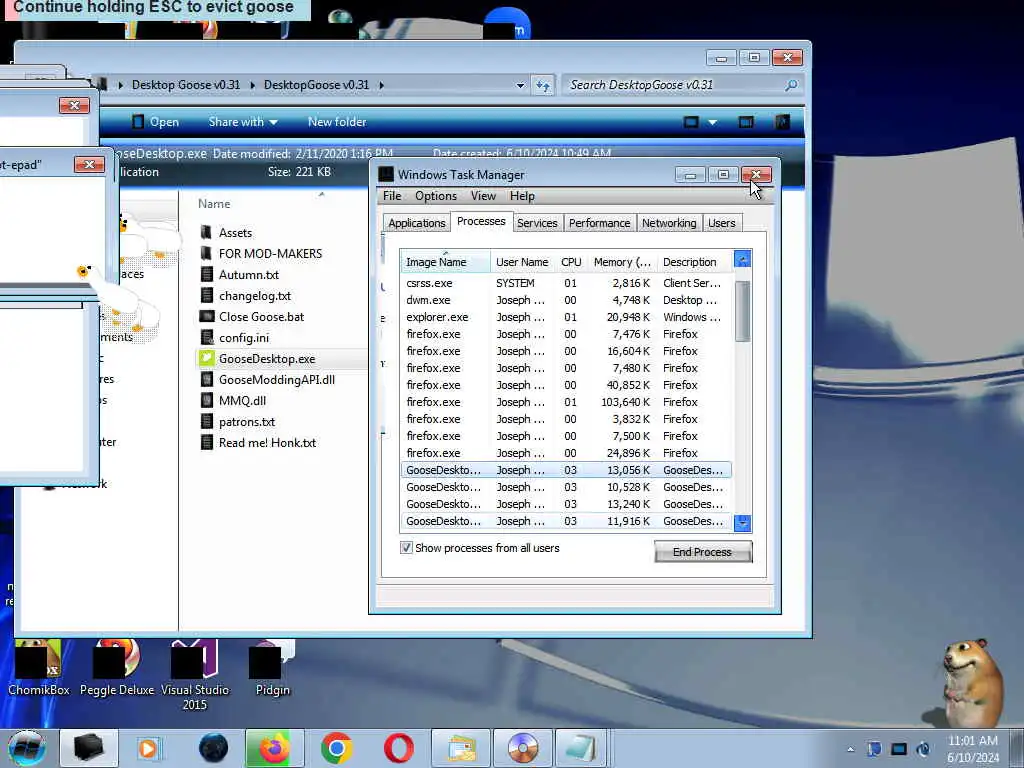Select the FOR MOD-MAKERS folder icon
This screenshot has width=1024, height=768.
click(x=206, y=253)
